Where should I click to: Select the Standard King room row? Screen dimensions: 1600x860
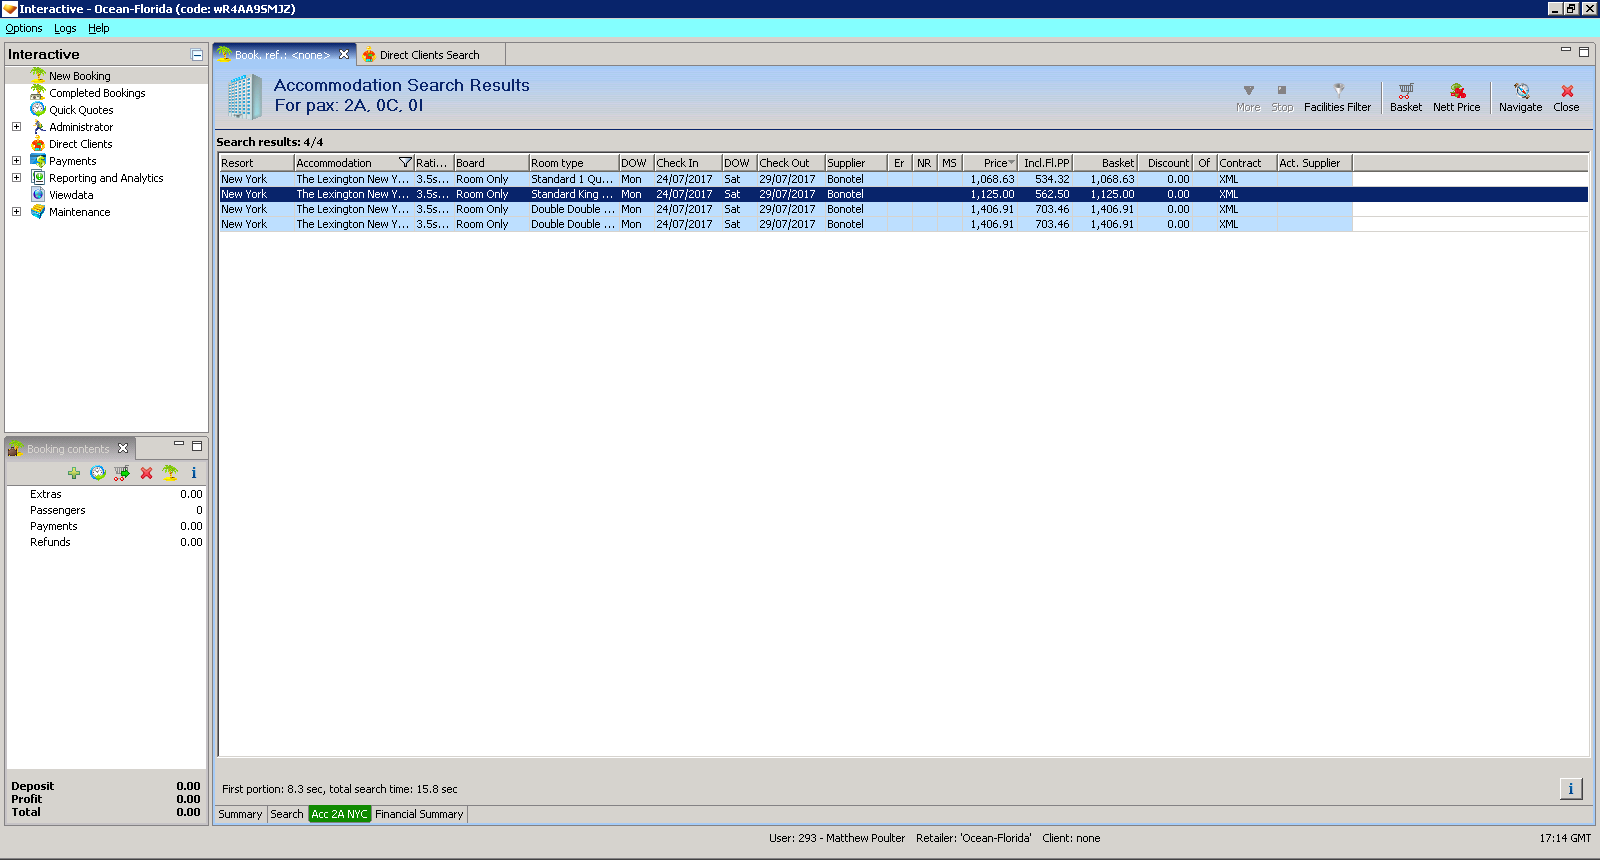coord(903,194)
